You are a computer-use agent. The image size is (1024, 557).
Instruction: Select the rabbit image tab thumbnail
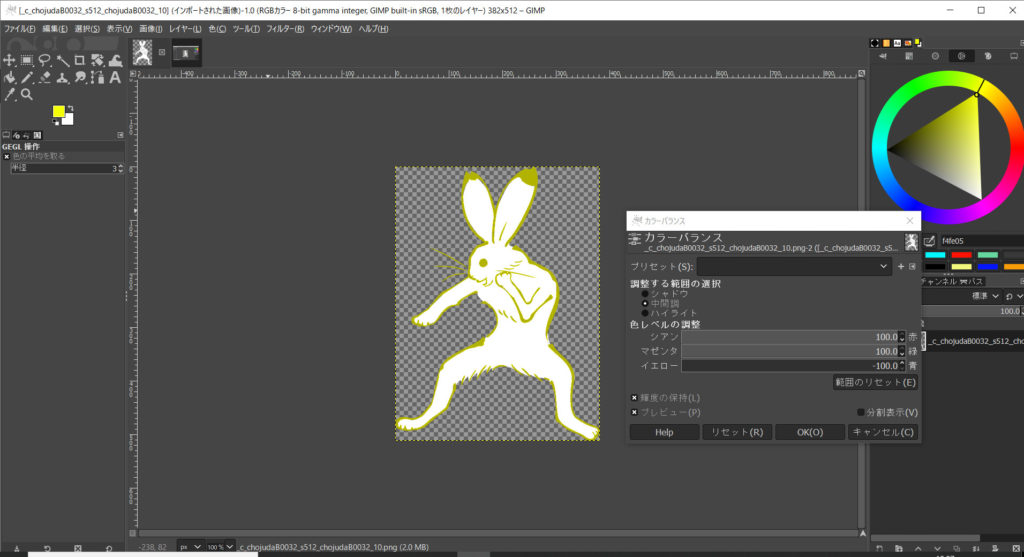click(x=142, y=53)
